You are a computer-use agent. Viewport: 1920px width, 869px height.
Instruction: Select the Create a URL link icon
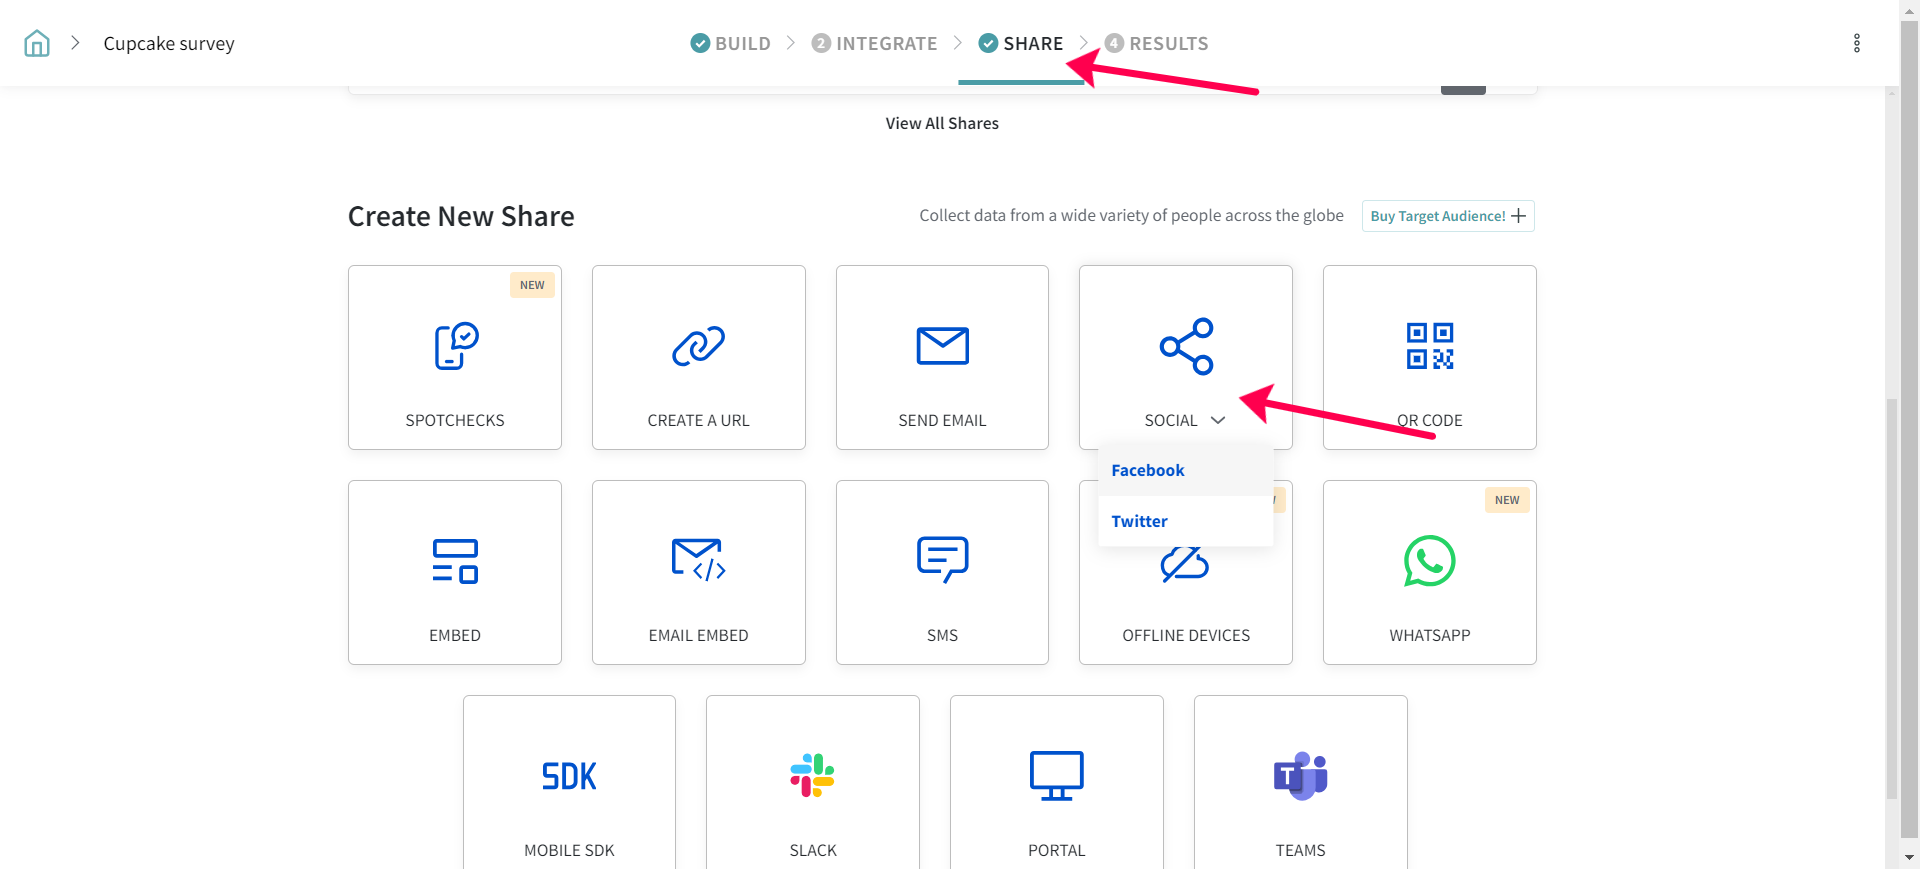pos(698,346)
